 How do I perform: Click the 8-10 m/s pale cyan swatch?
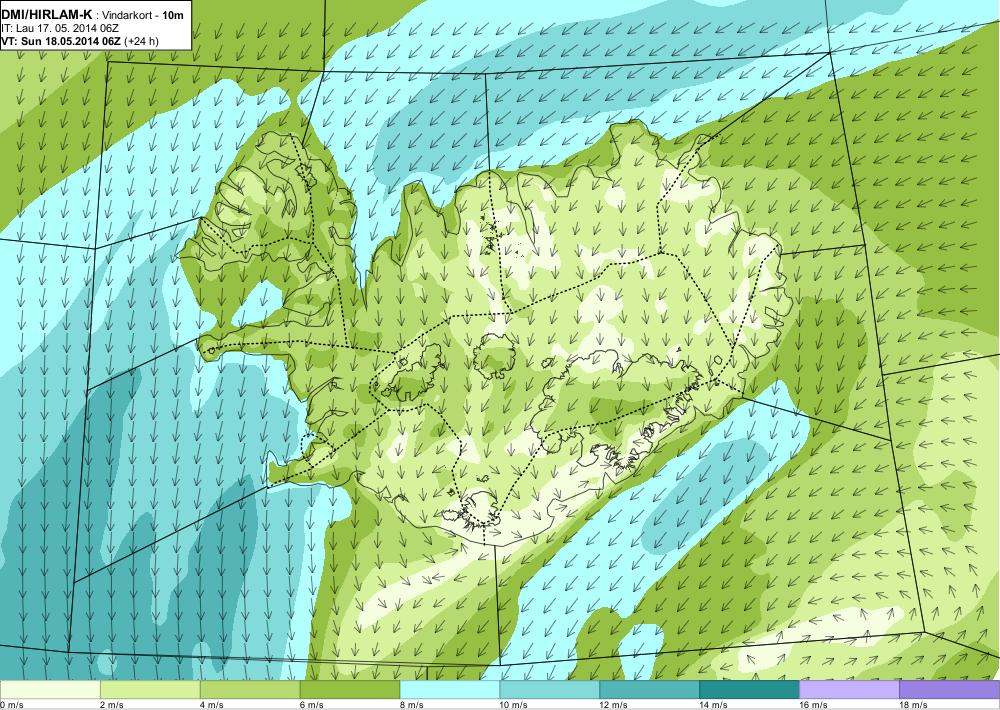(x=450, y=690)
